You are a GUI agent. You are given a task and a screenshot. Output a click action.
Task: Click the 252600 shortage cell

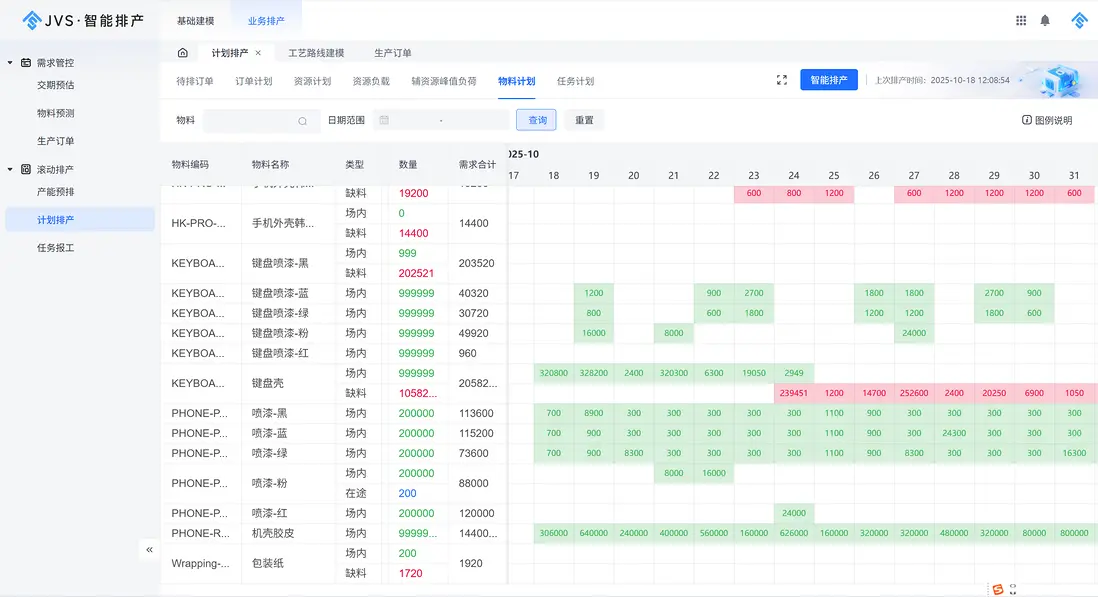tap(914, 393)
